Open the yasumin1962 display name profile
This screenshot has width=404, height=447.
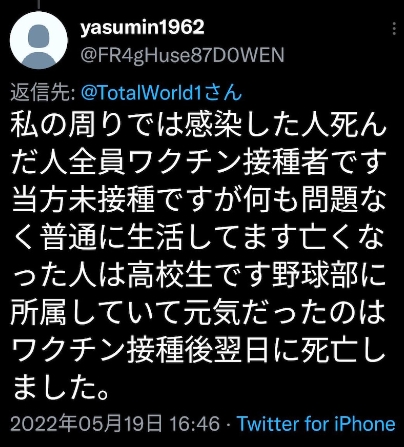click(x=142, y=27)
